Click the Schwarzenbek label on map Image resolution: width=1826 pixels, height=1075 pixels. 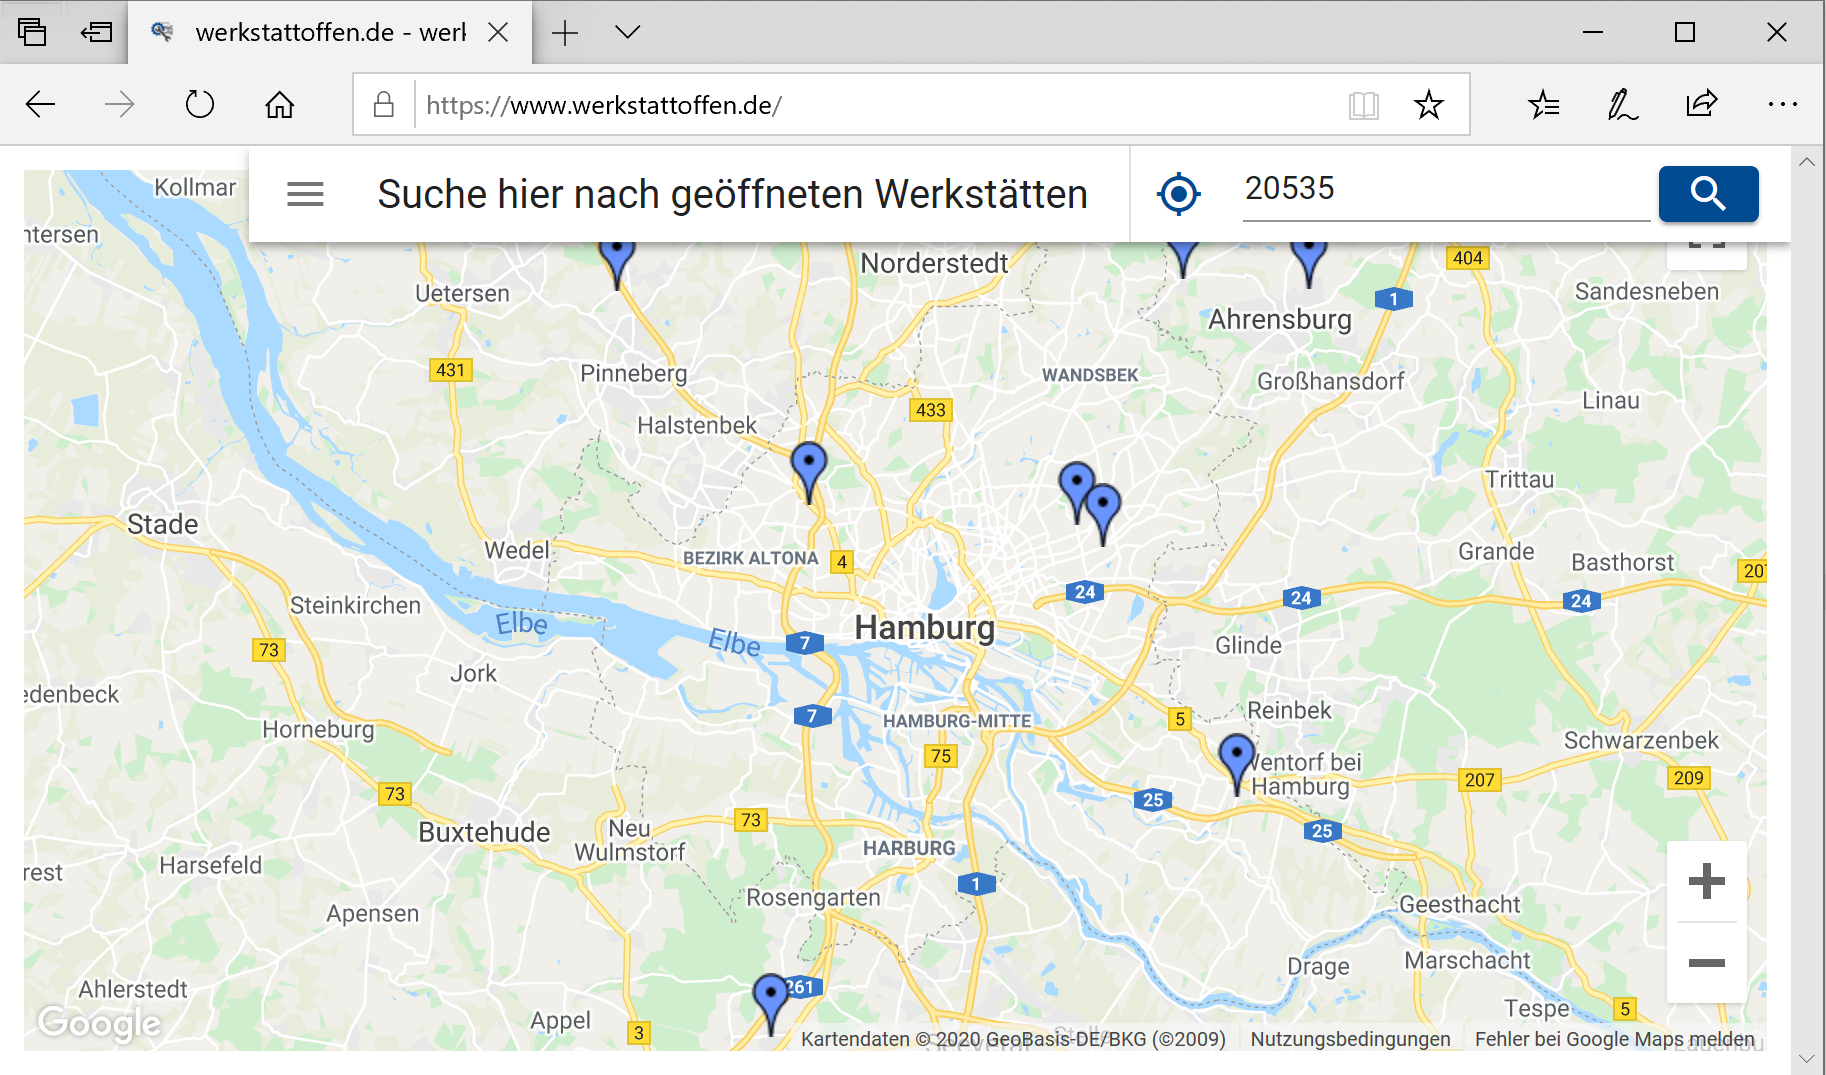[x=1641, y=740]
